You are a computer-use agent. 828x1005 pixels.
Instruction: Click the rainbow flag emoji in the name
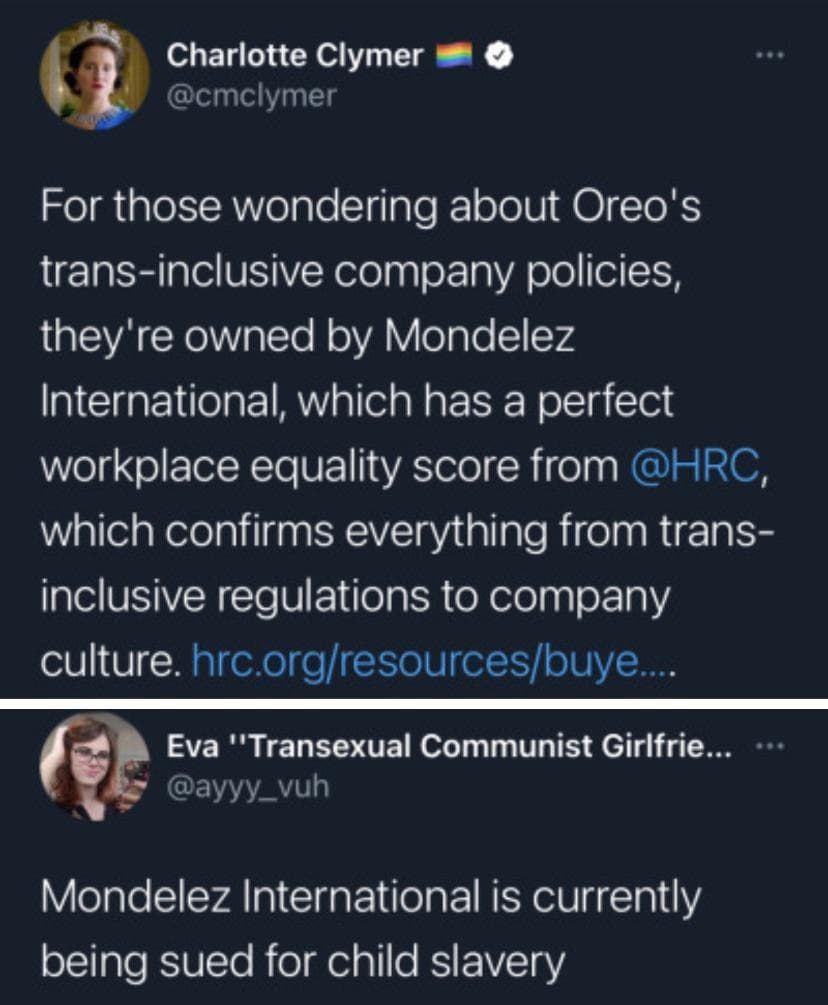pyautogui.click(x=456, y=57)
